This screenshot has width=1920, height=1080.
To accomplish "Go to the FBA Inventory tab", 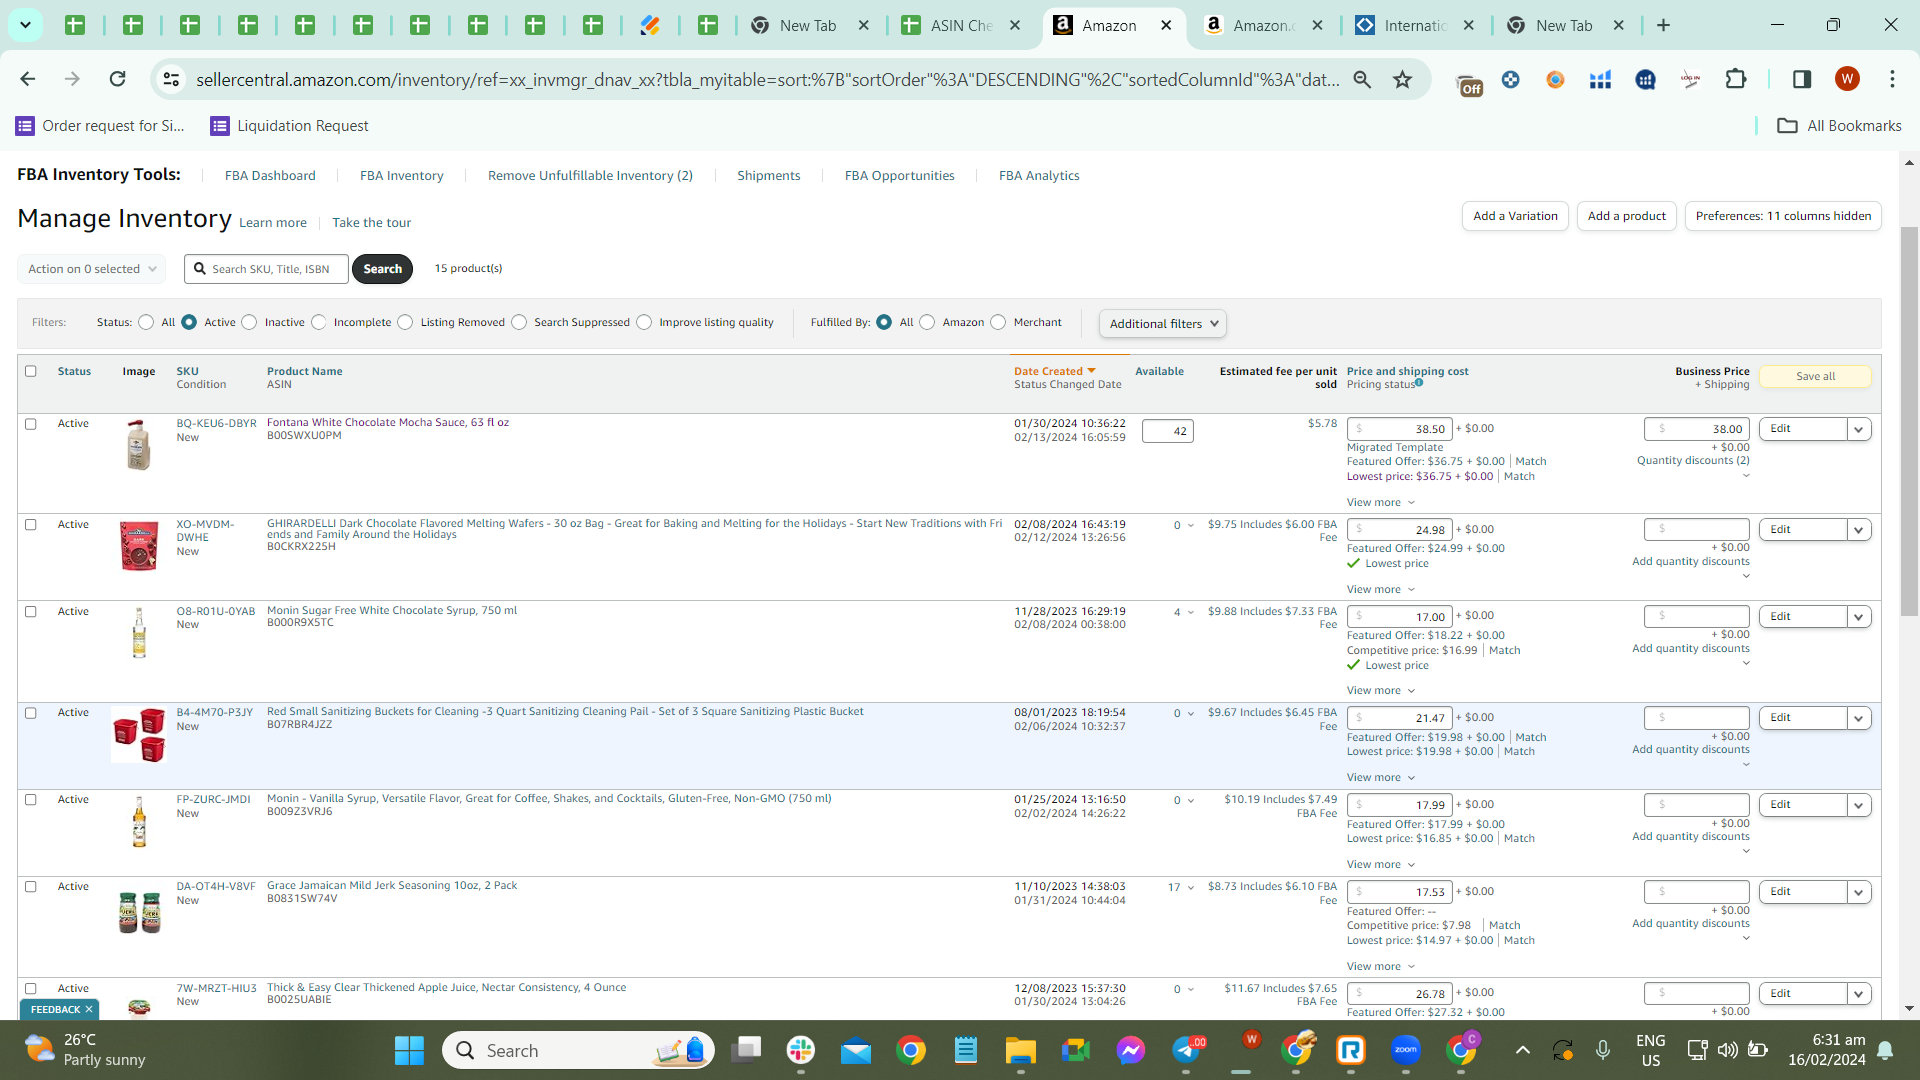I will (x=402, y=175).
